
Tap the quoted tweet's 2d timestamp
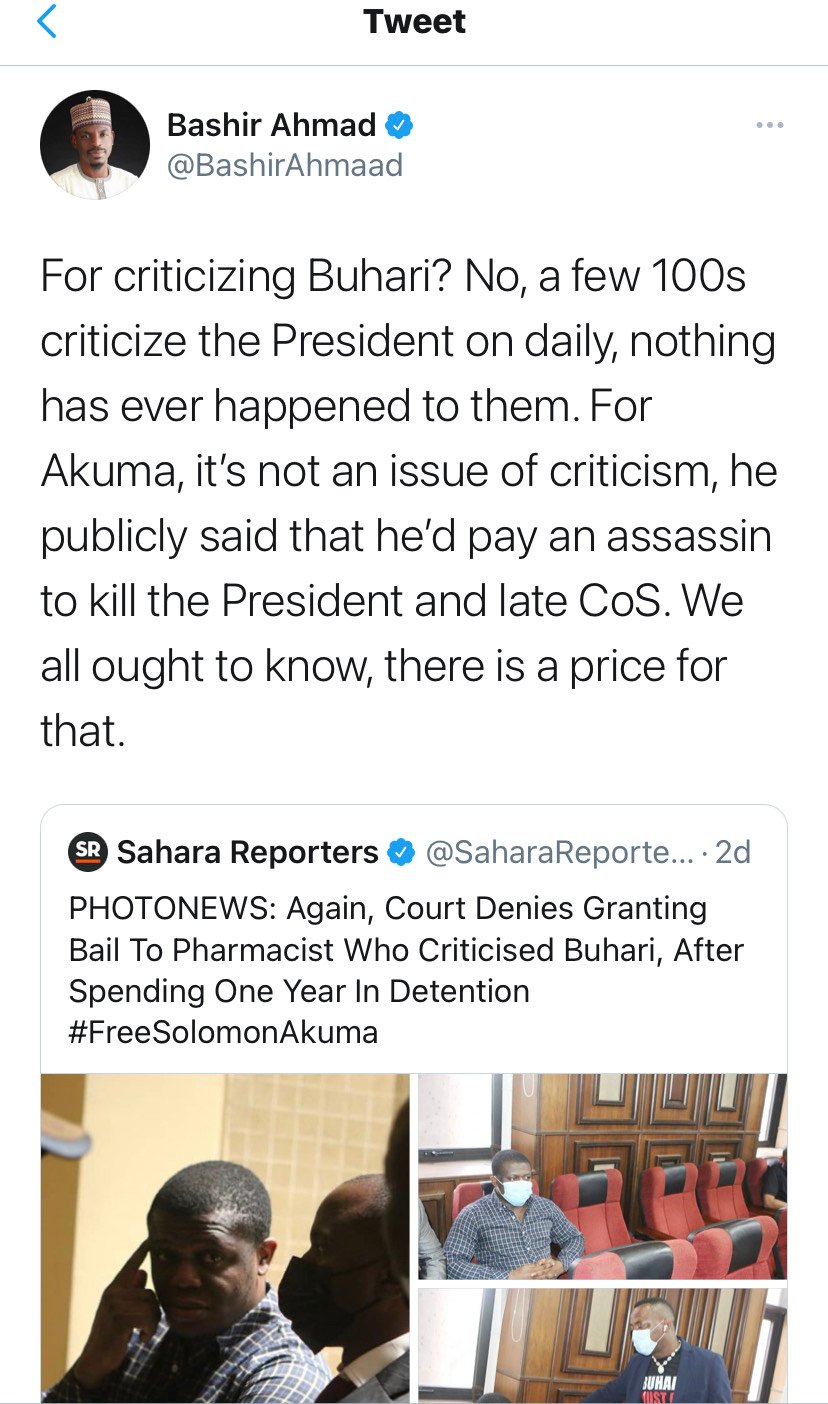pyautogui.click(x=734, y=852)
